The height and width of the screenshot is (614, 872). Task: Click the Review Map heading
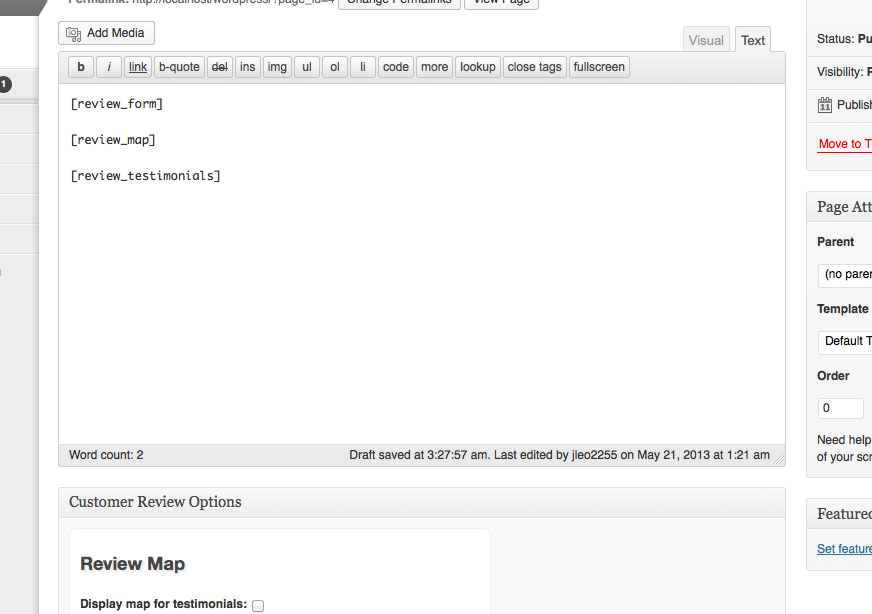[x=132, y=564]
